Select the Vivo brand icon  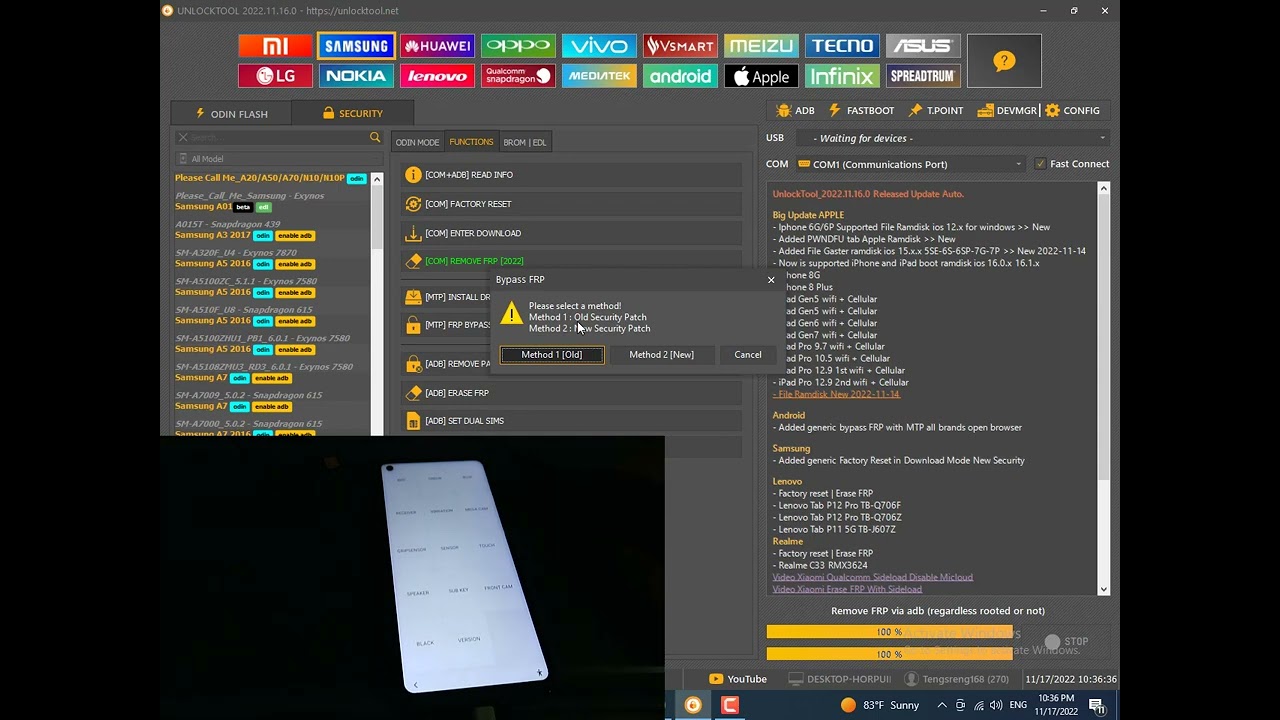[x=599, y=46]
